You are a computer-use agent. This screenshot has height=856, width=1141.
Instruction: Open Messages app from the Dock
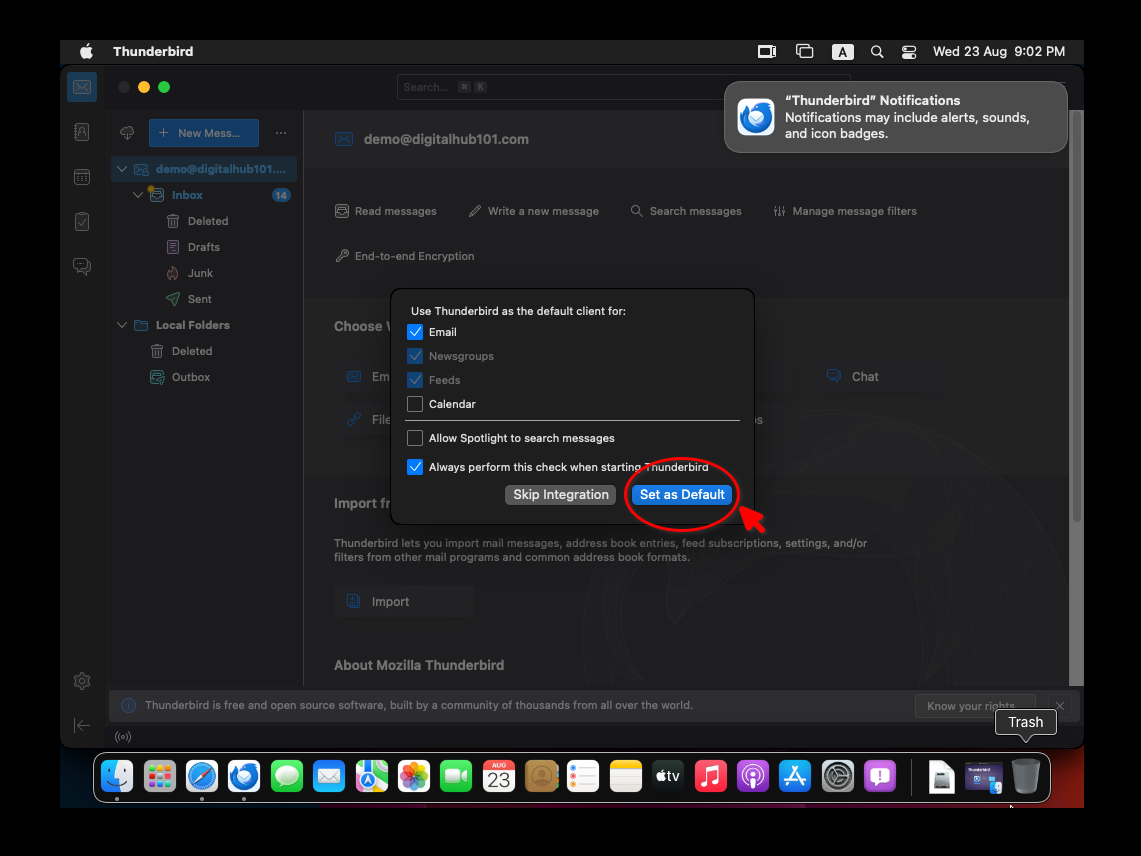[x=287, y=777]
